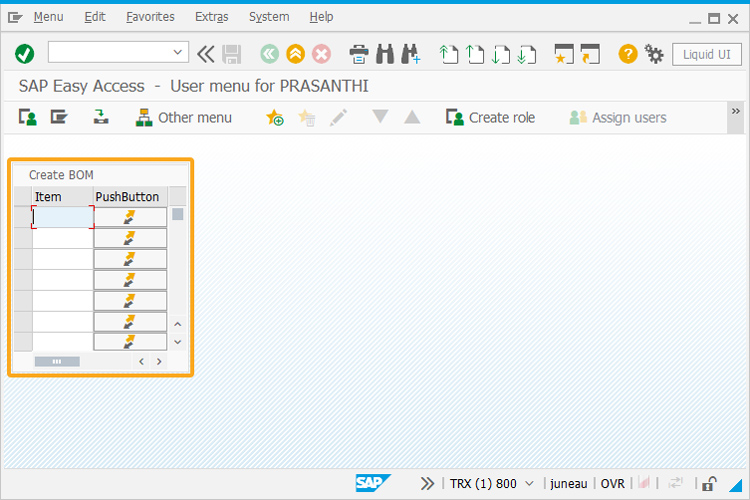Click the Delete Favorites star icon
Screen dimensions: 750x500
coord(307,117)
